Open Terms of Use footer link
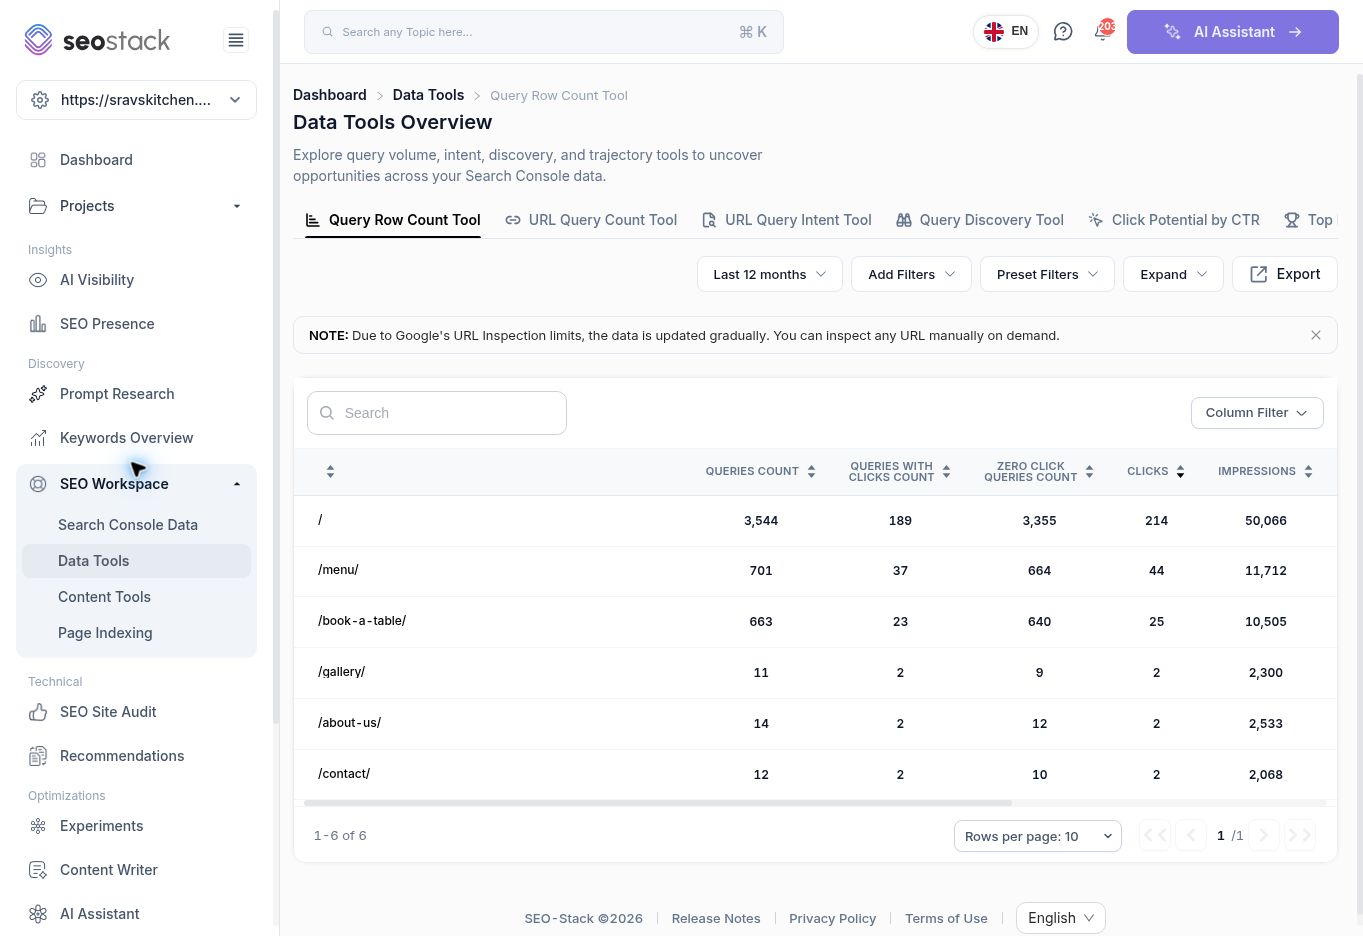This screenshot has height=936, width=1363. click(x=946, y=918)
